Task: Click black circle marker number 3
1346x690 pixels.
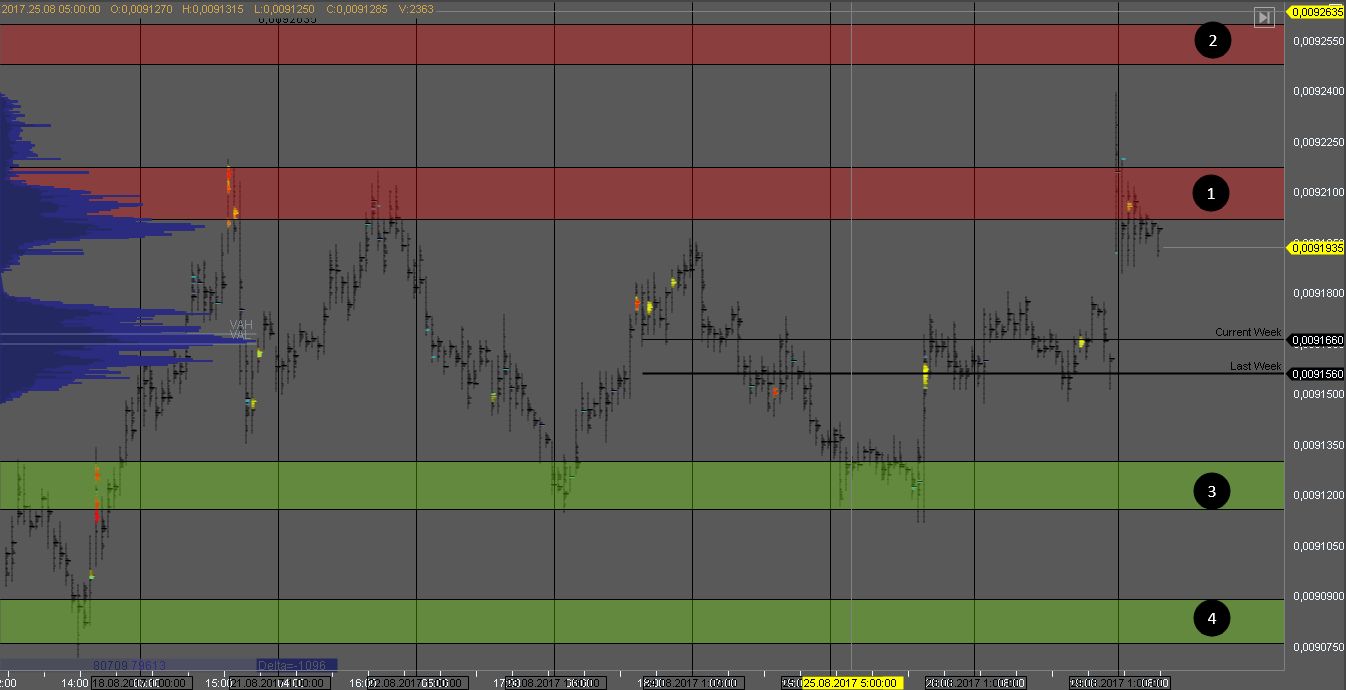Action: pyautogui.click(x=1212, y=491)
